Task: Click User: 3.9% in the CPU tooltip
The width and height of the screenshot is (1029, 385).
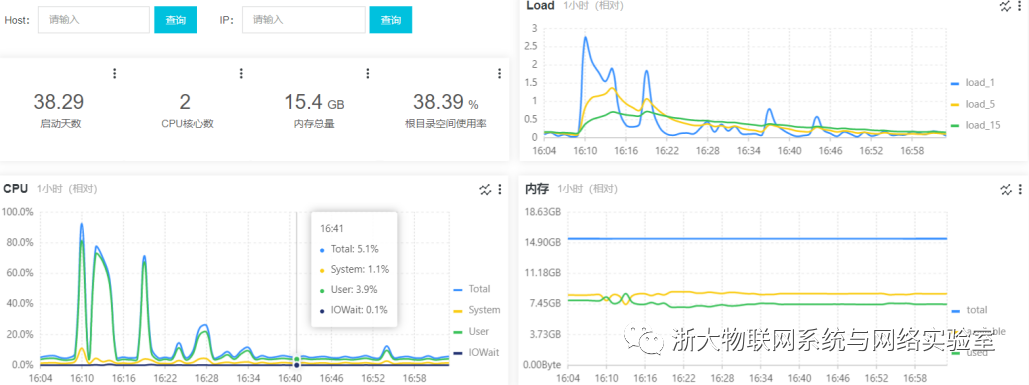Action: point(354,289)
